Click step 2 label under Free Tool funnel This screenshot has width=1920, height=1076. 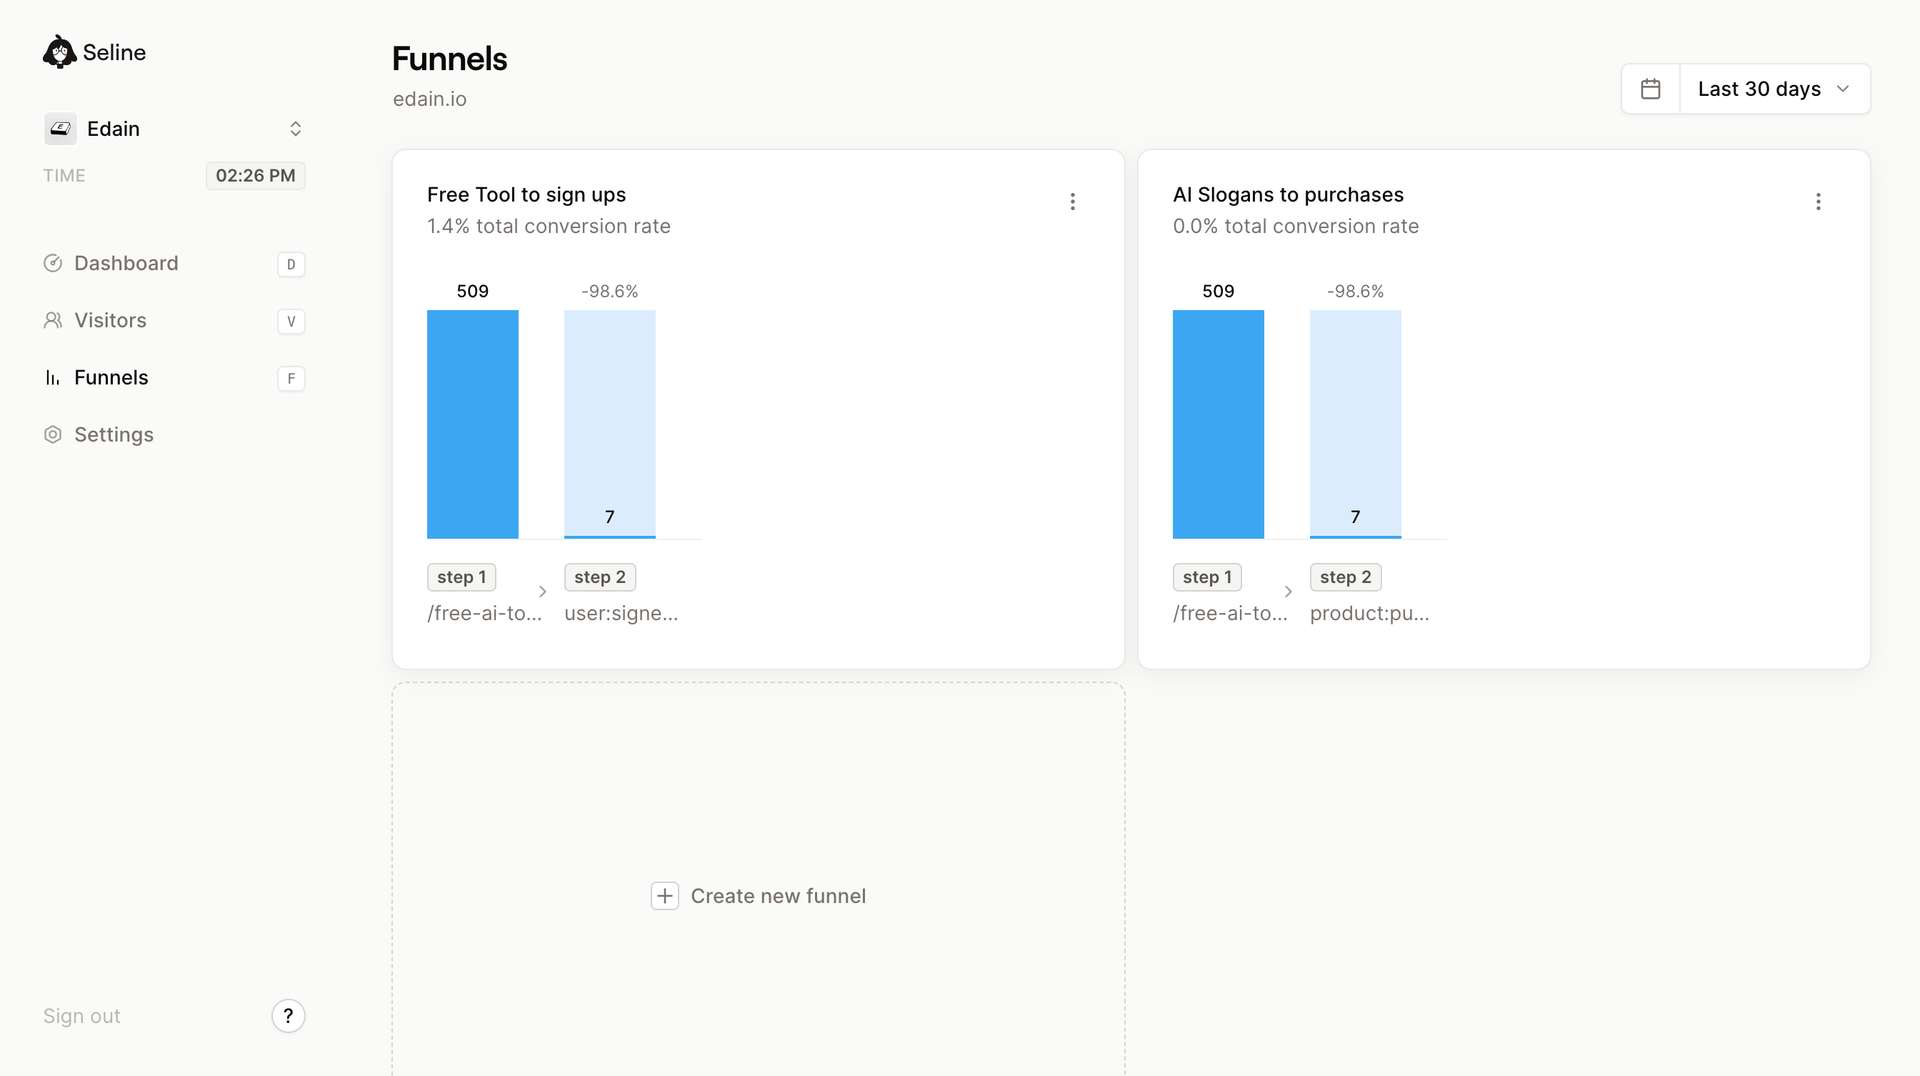(x=600, y=577)
